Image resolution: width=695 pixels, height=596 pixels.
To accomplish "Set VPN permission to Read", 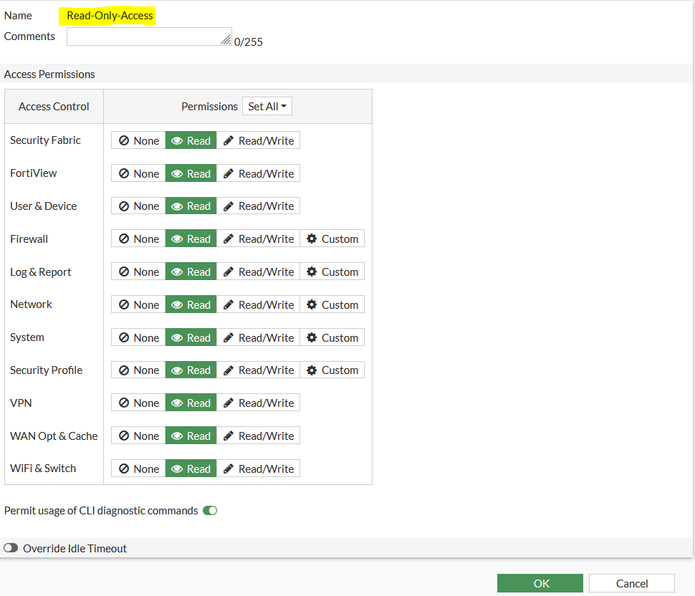I will (x=191, y=402).
